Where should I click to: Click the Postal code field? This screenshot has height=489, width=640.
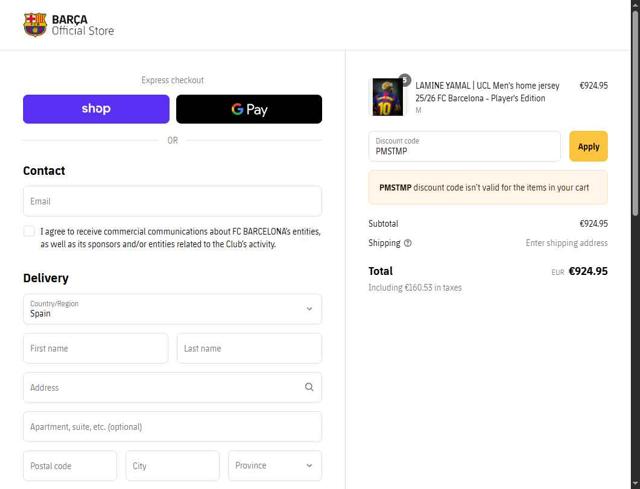tap(70, 466)
